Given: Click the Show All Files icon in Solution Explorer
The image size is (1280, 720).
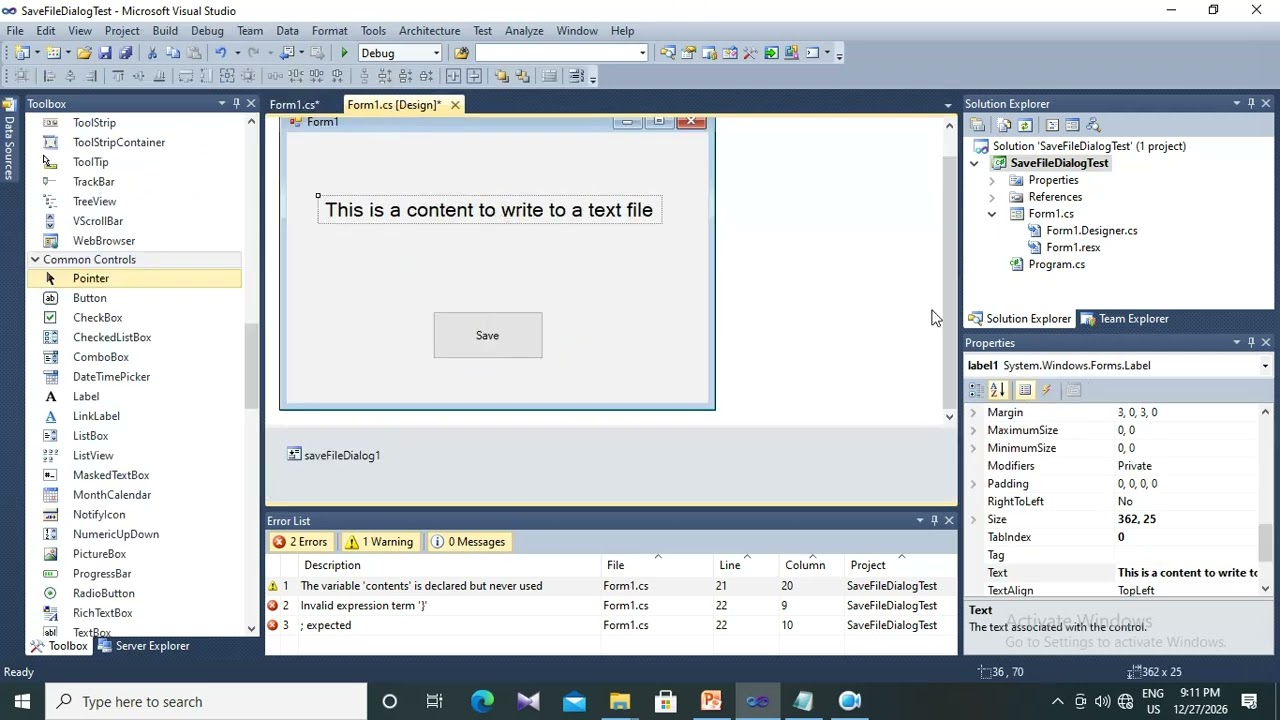Looking at the screenshot, I should [x=1003, y=125].
